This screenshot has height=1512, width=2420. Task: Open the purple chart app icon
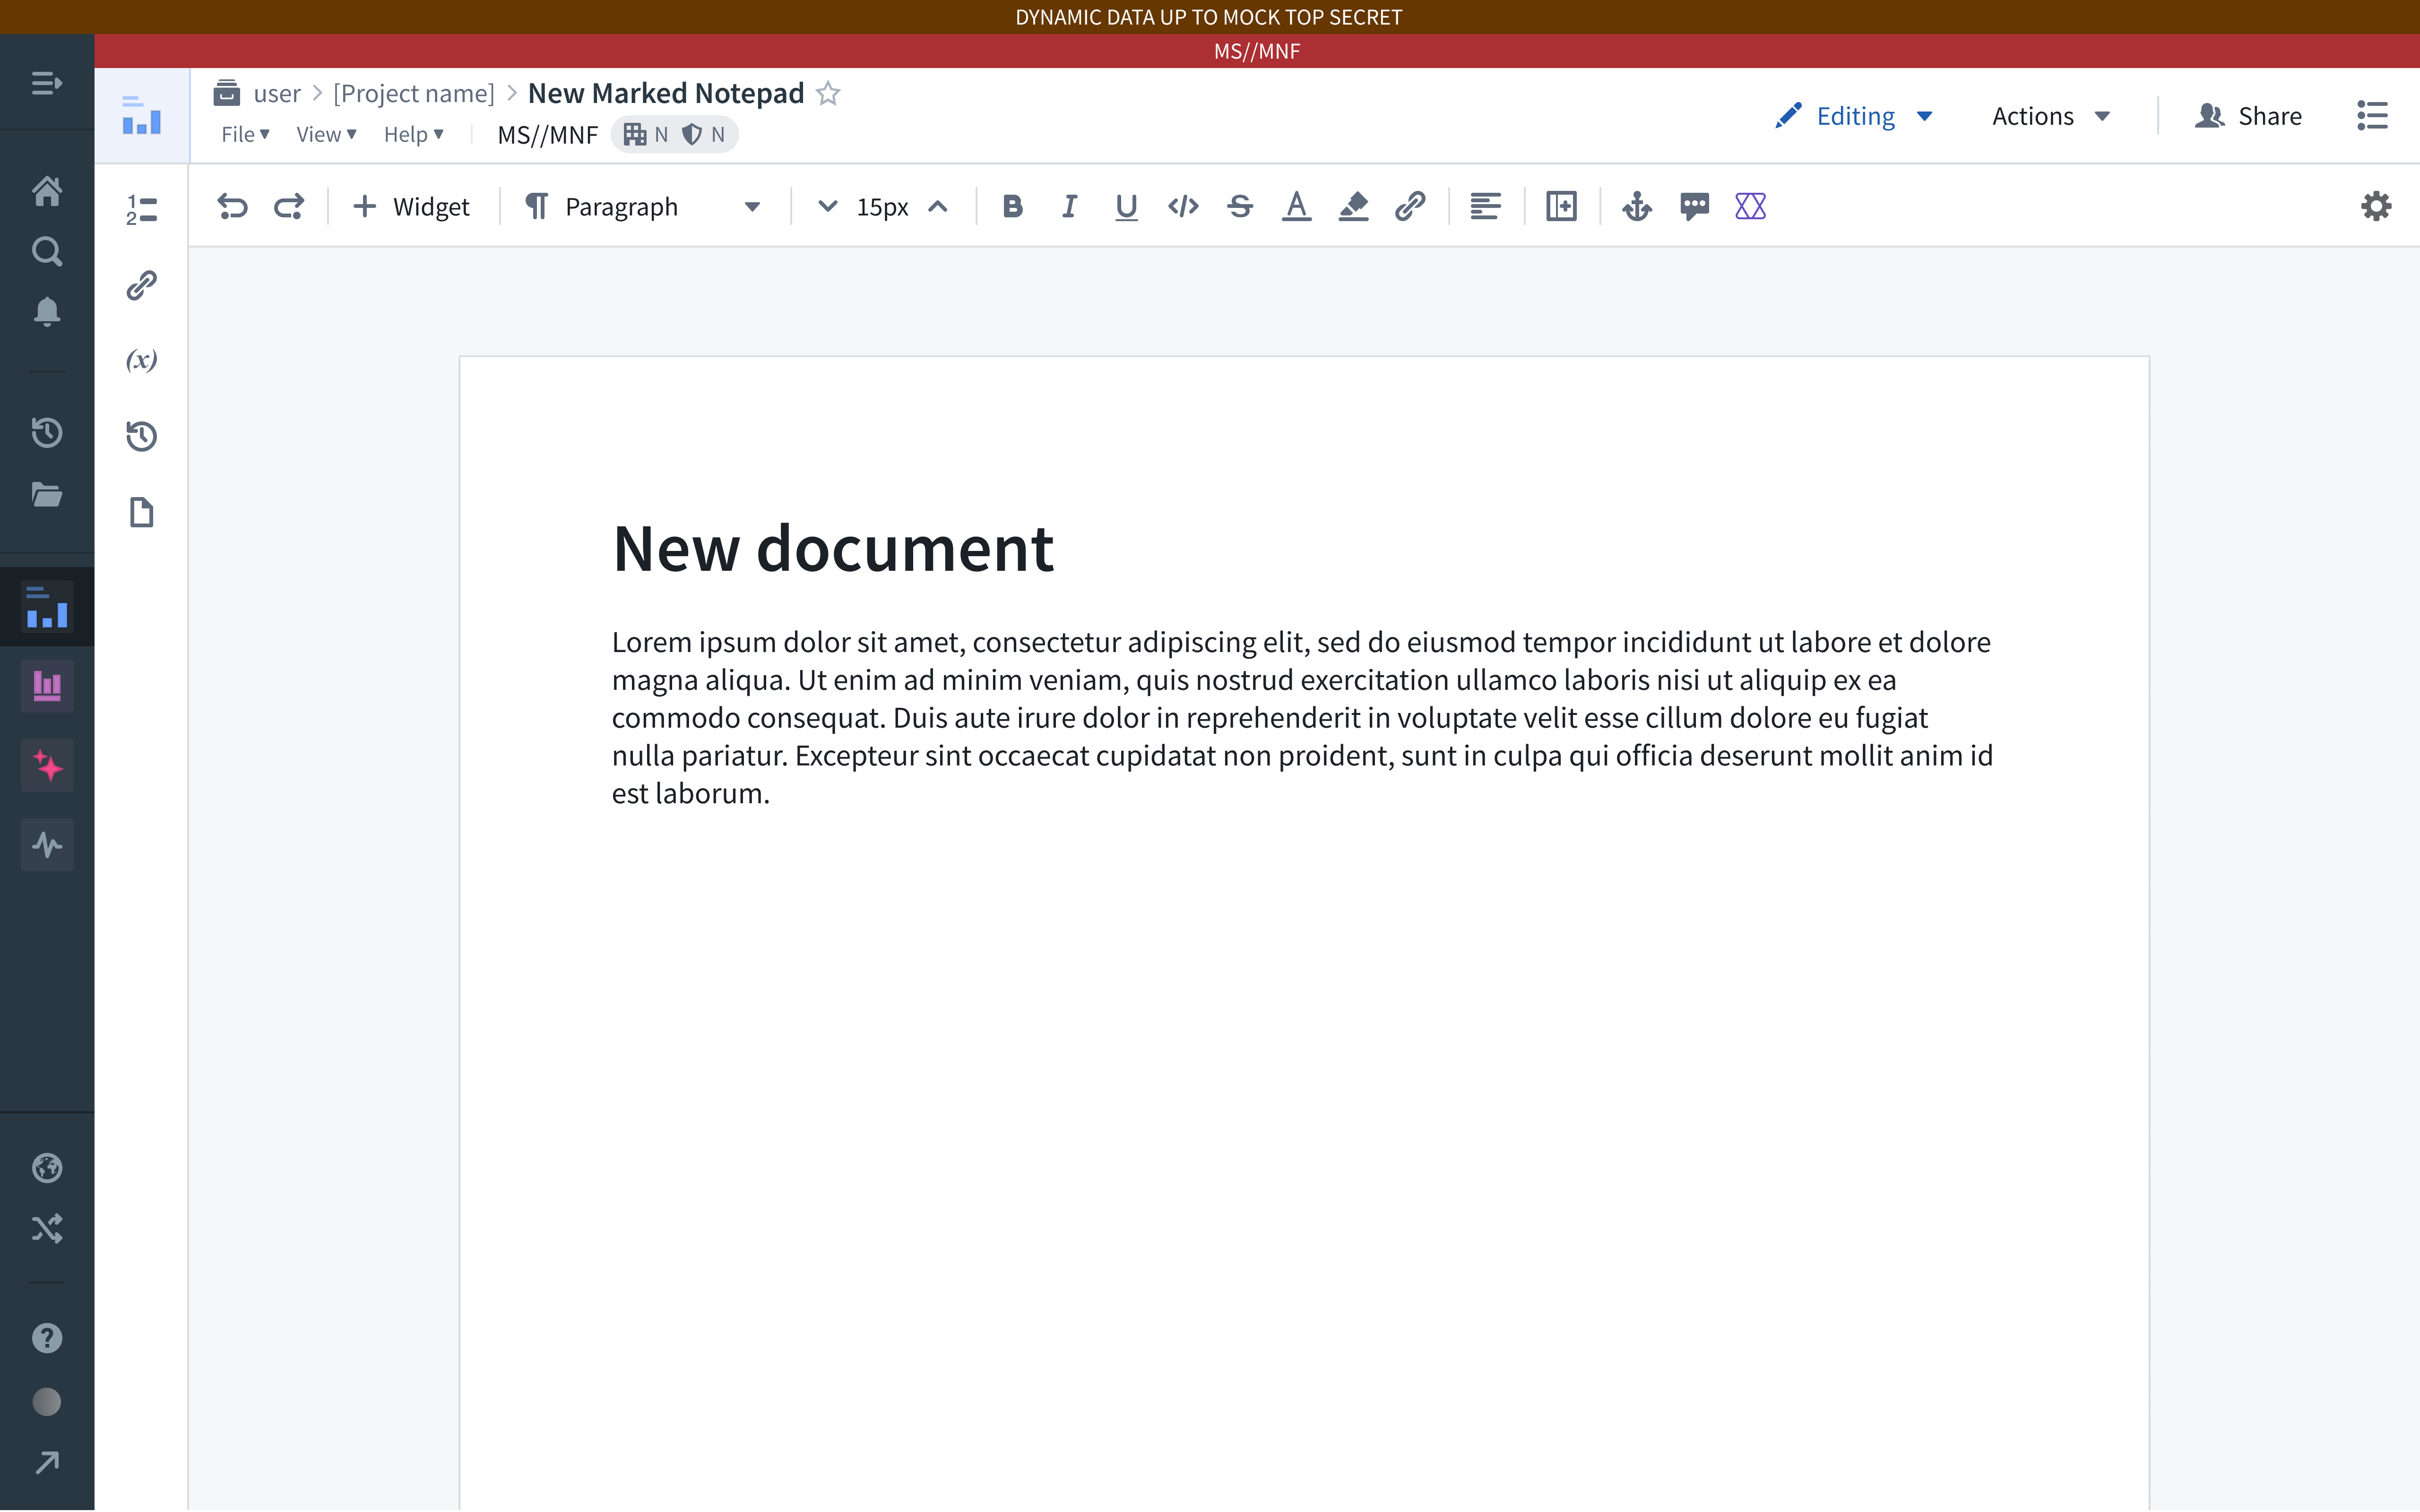click(x=47, y=686)
